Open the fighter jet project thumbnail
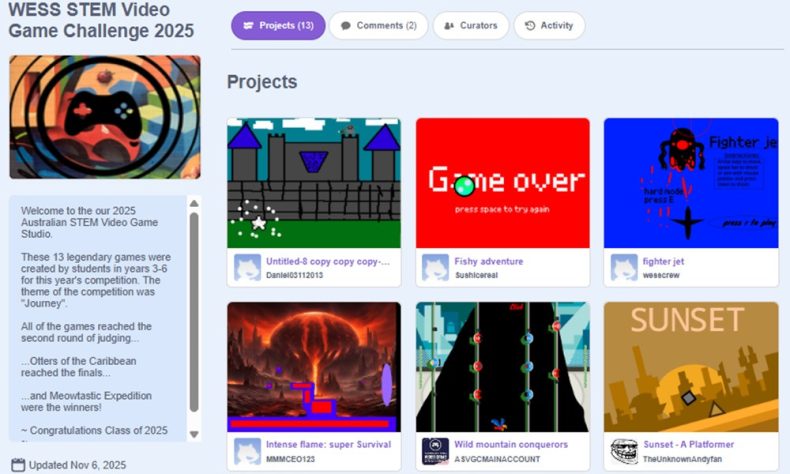The width and height of the screenshot is (790, 474). 691,183
